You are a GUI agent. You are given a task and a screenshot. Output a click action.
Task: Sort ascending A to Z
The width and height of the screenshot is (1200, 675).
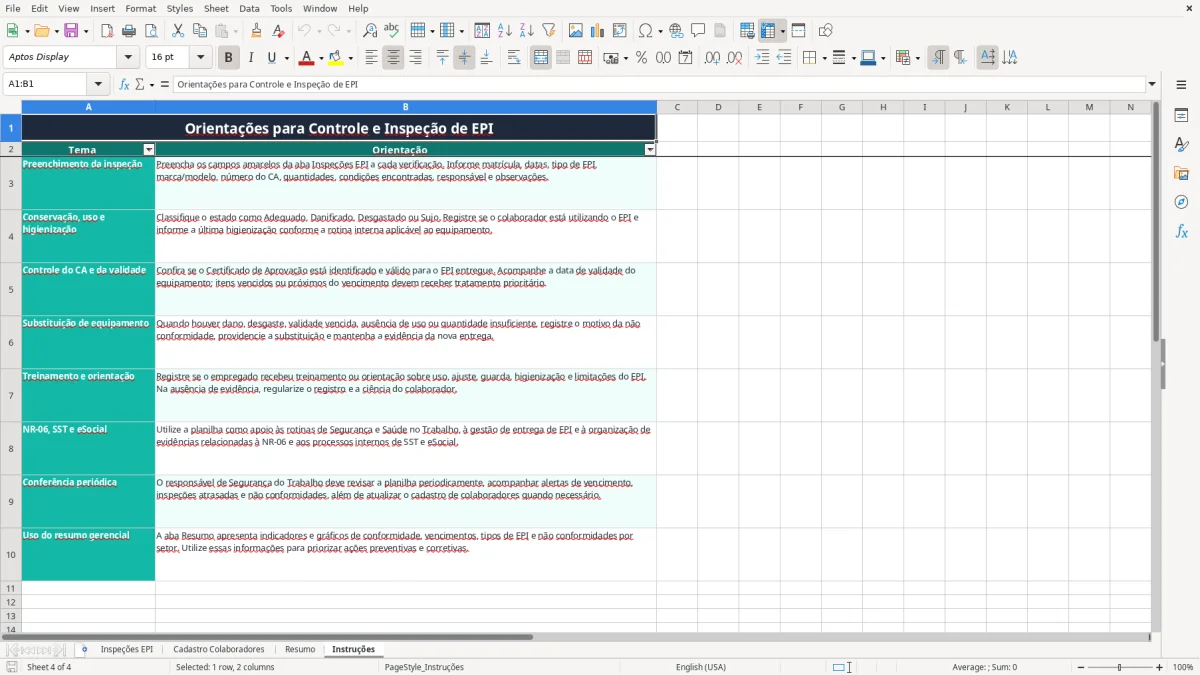(x=505, y=31)
